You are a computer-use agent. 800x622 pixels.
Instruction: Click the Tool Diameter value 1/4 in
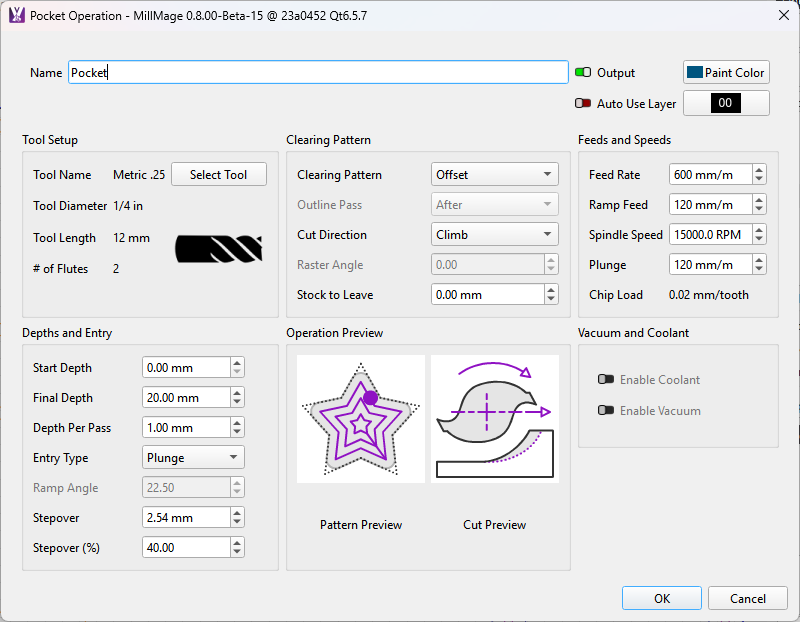click(128, 206)
